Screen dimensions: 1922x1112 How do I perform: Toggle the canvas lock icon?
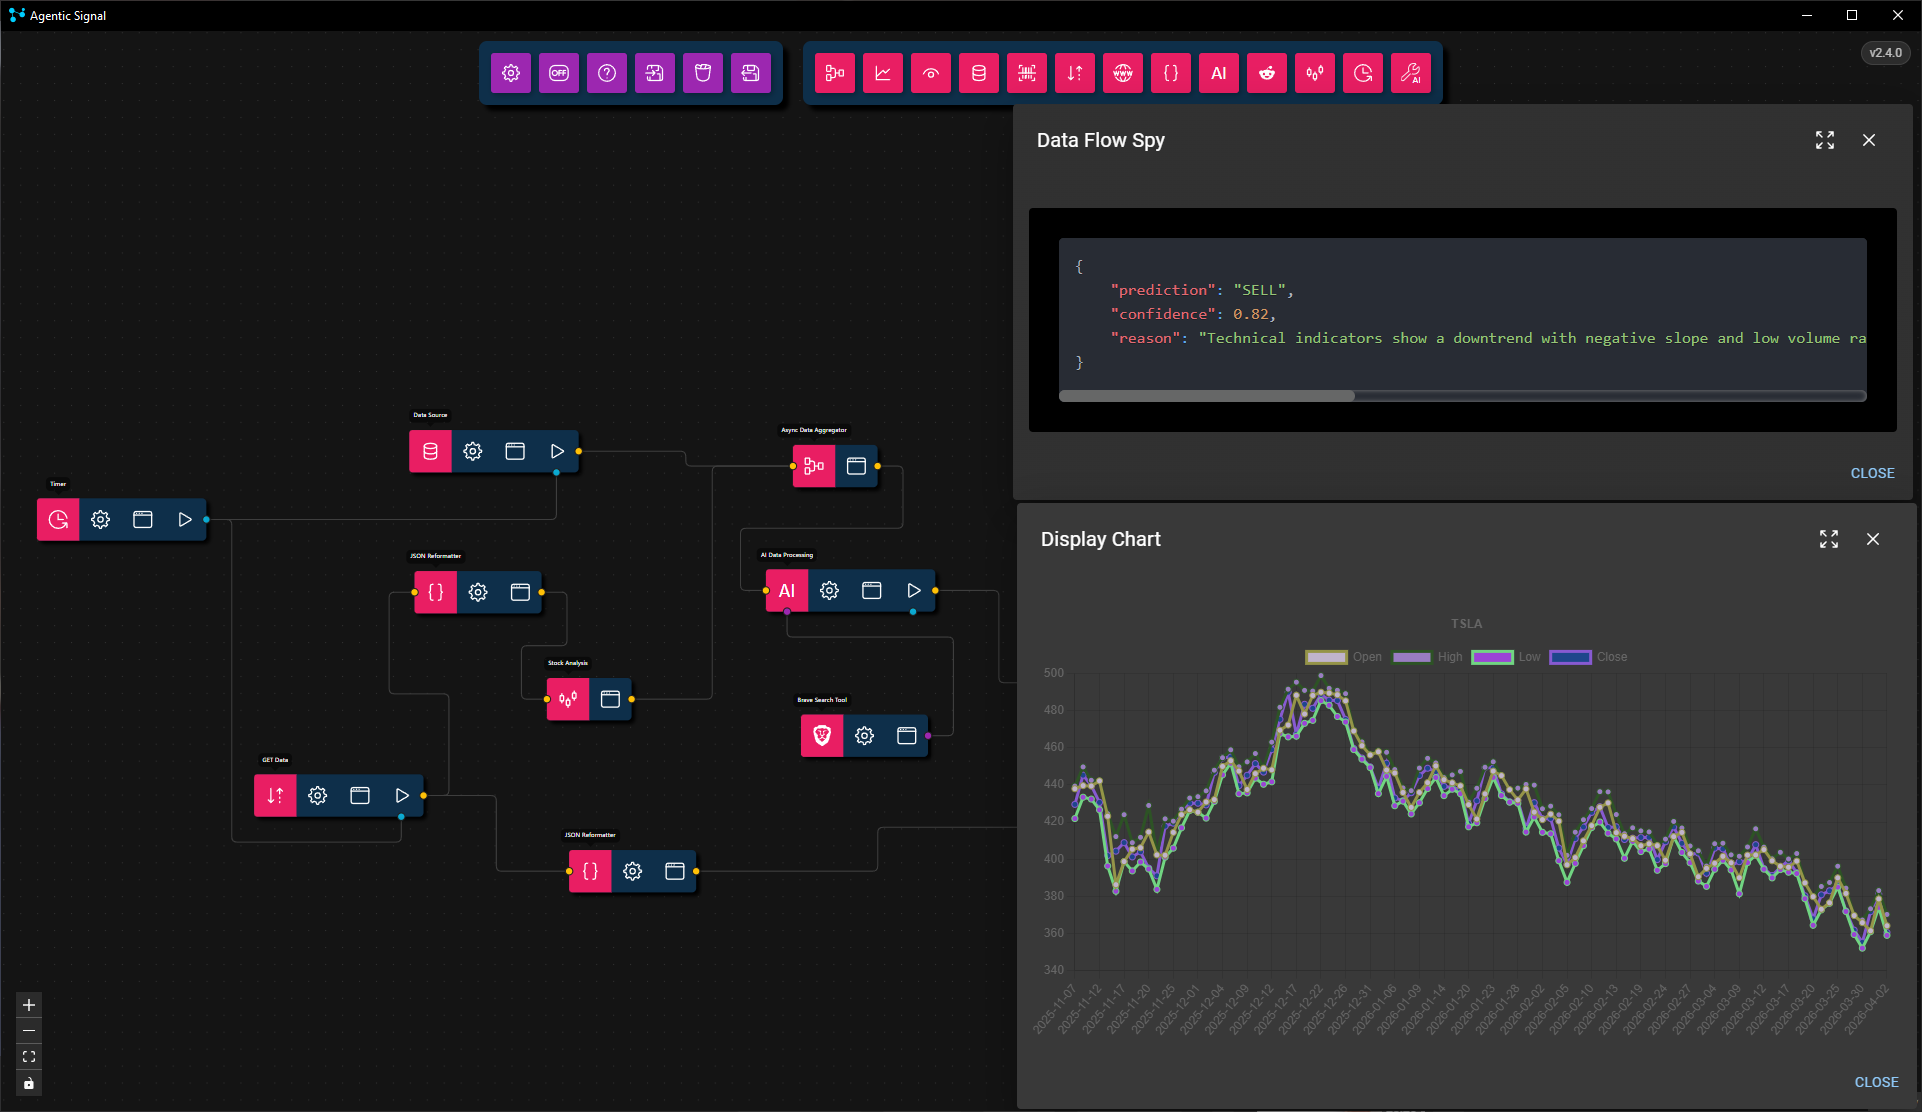click(28, 1083)
